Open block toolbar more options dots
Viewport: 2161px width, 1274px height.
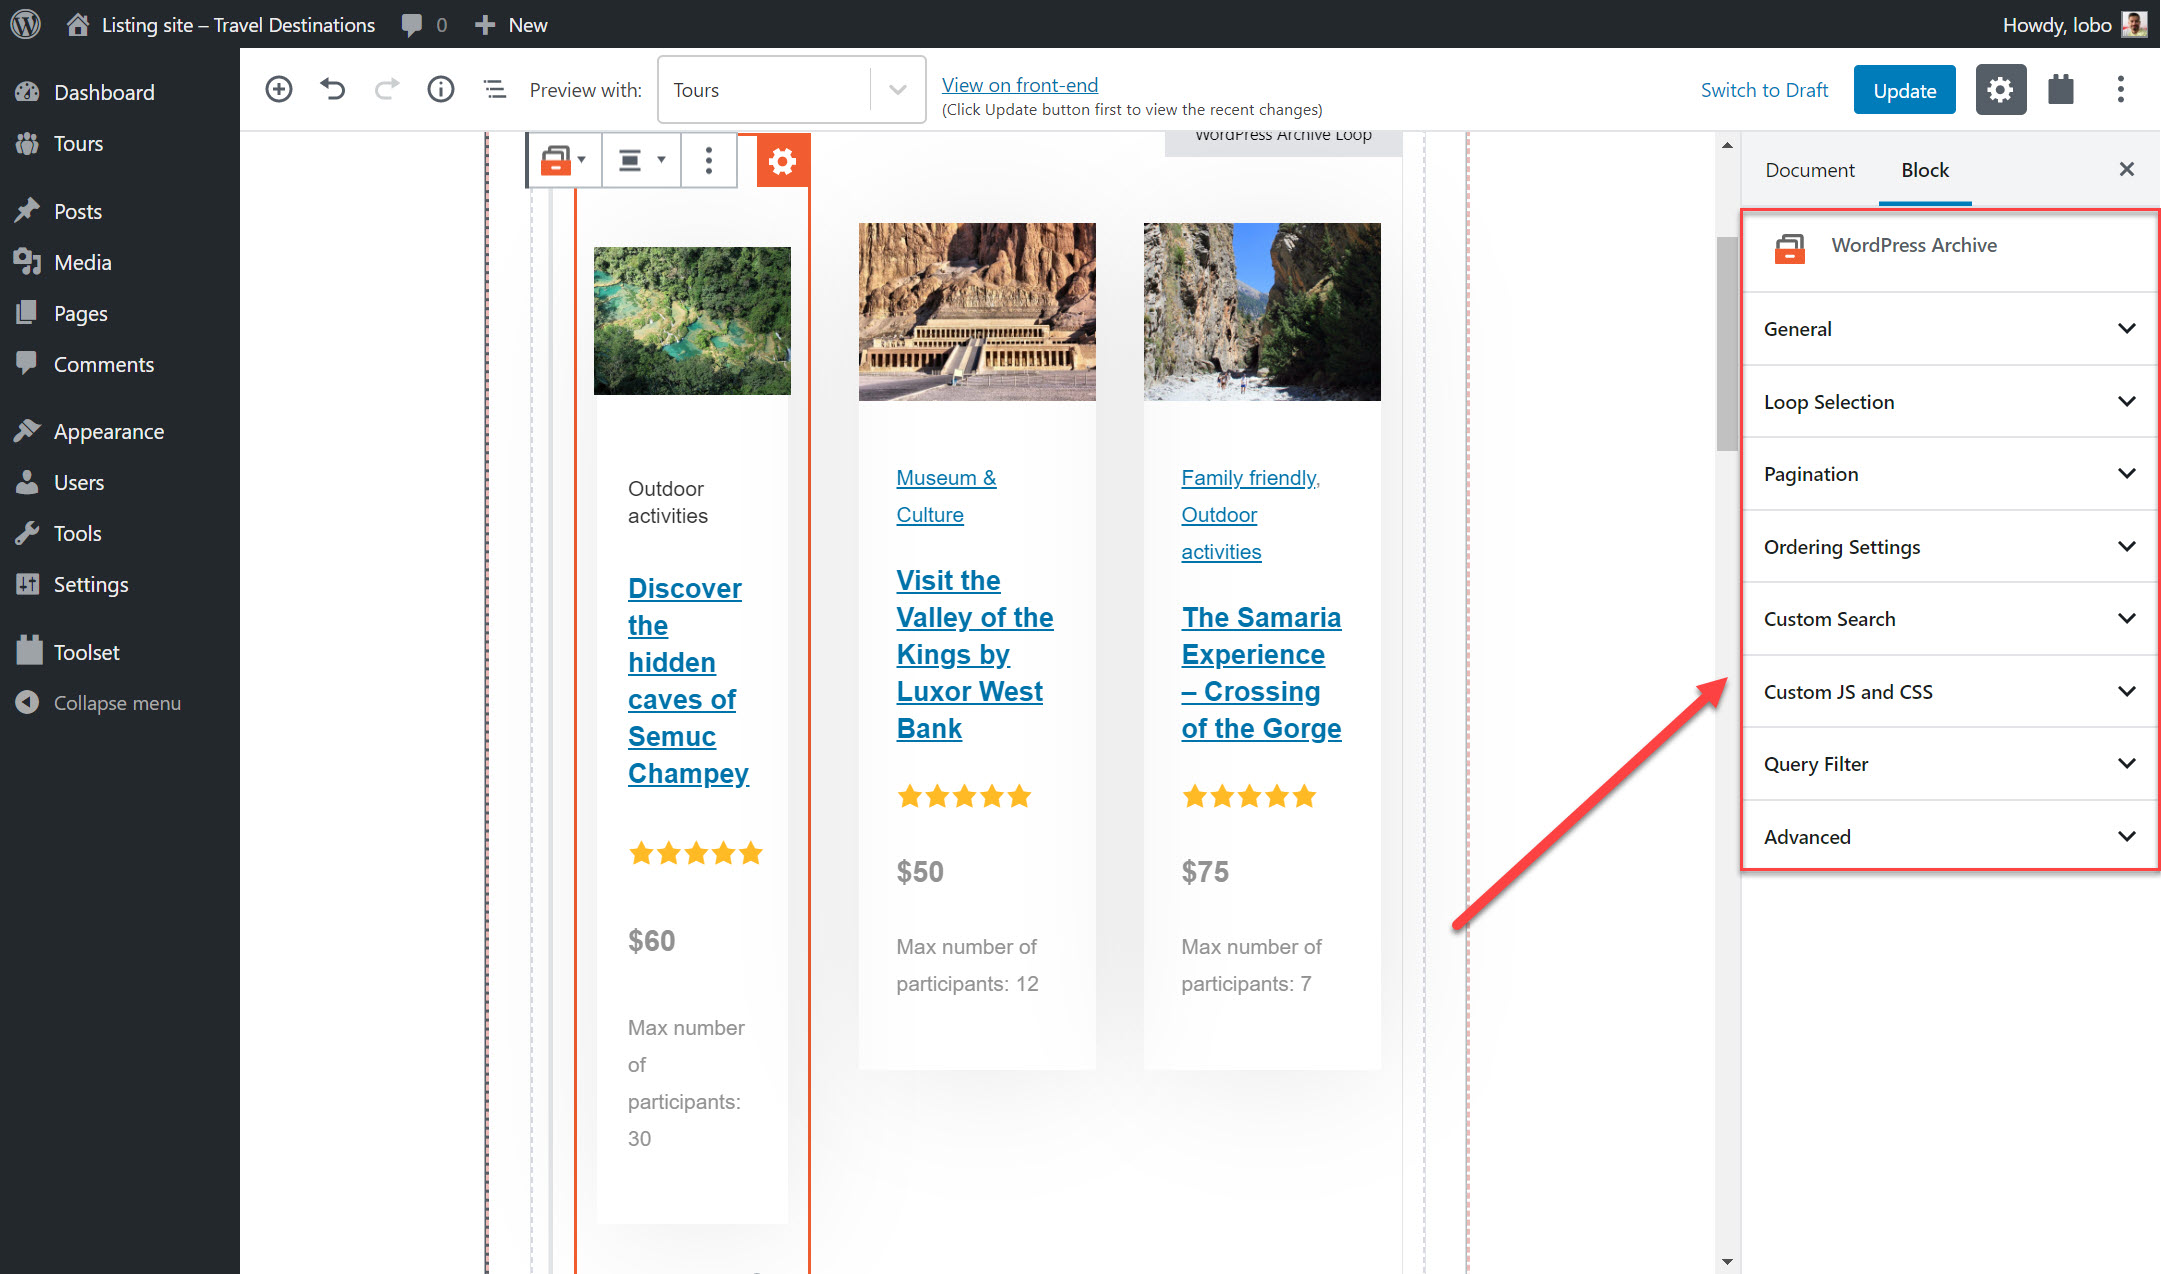[709, 160]
